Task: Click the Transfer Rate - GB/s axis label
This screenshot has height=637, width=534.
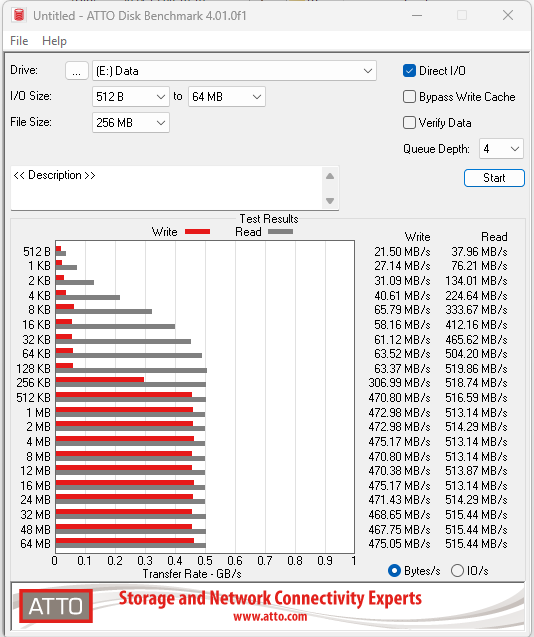Action: tap(192, 574)
